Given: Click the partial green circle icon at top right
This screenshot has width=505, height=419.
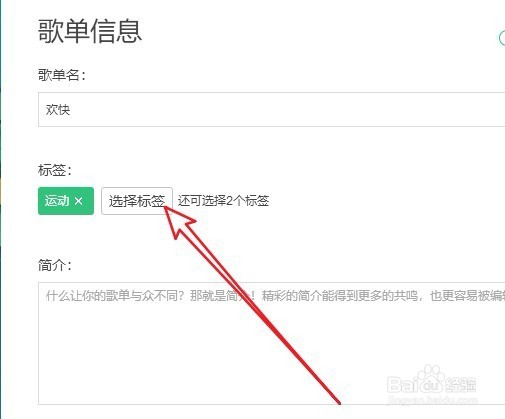Looking at the screenshot, I should click(x=502, y=38).
